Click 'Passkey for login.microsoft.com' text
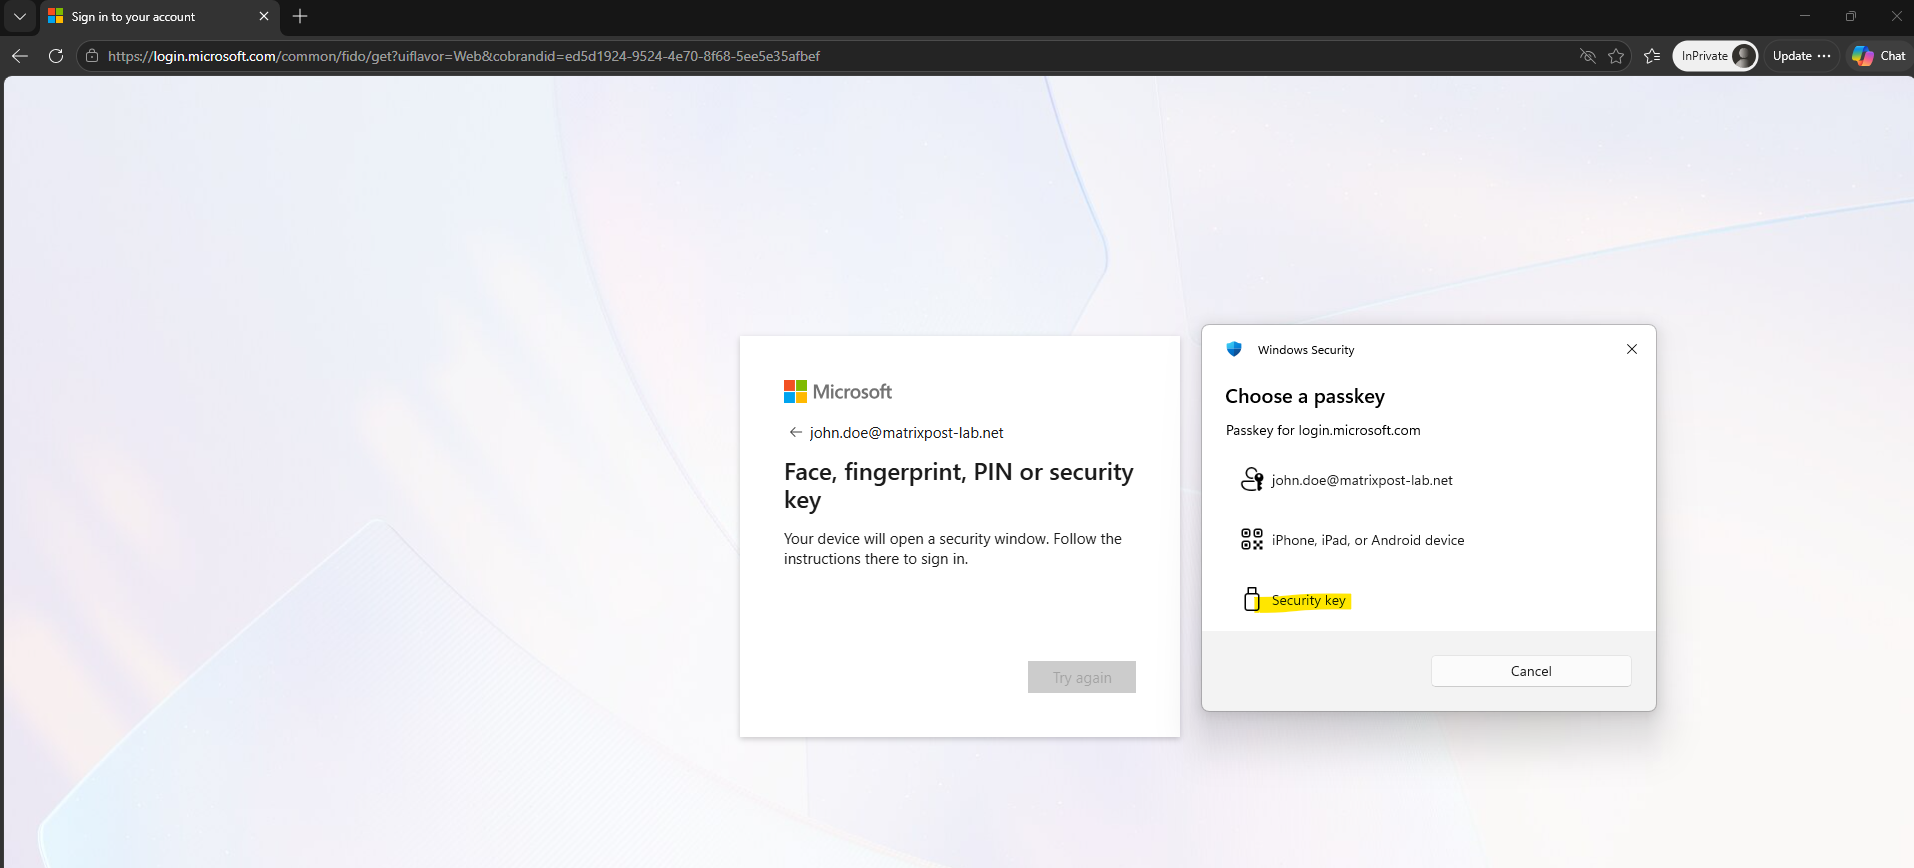This screenshot has width=1914, height=868. [x=1323, y=431]
